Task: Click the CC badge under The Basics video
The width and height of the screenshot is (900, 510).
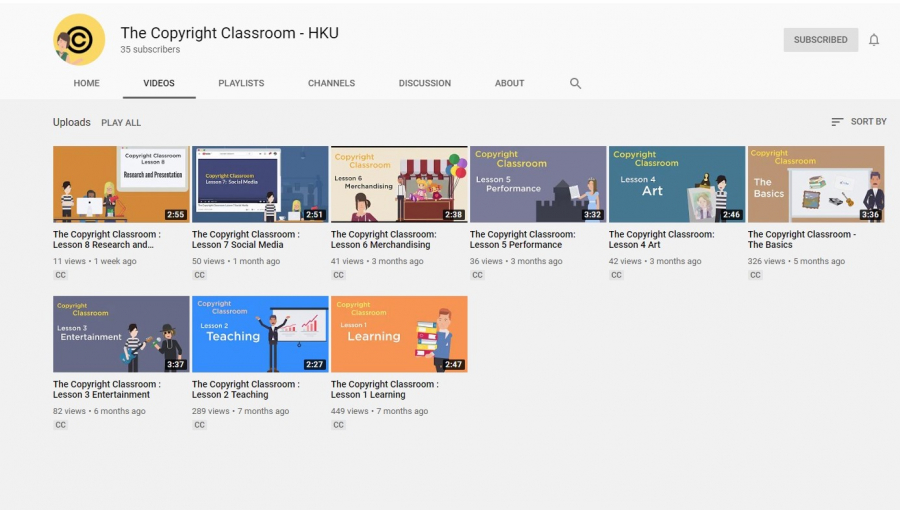Action: click(x=755, y=275)
